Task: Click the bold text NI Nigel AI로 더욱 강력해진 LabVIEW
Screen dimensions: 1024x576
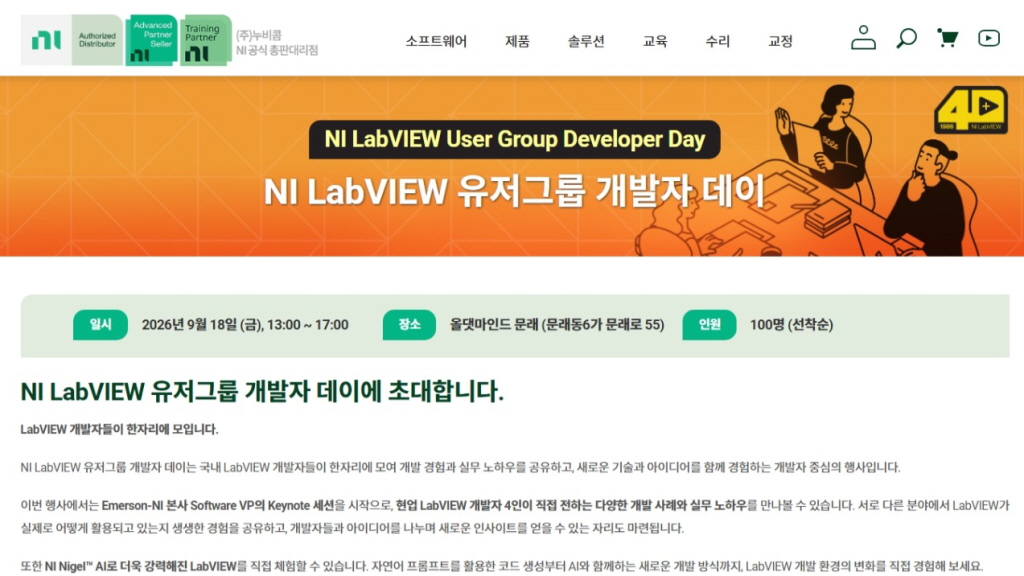Action: (140, 566)
